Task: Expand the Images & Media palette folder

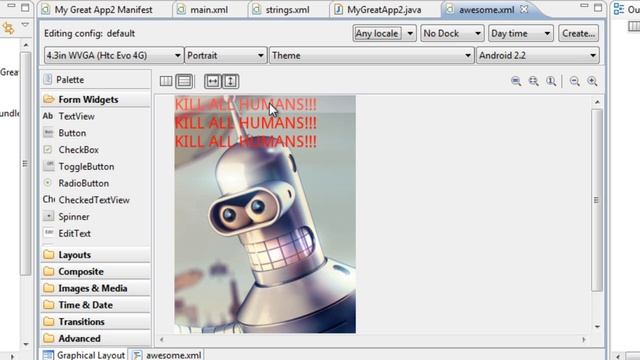Action: pyautogui.click(x=96, y=288)
